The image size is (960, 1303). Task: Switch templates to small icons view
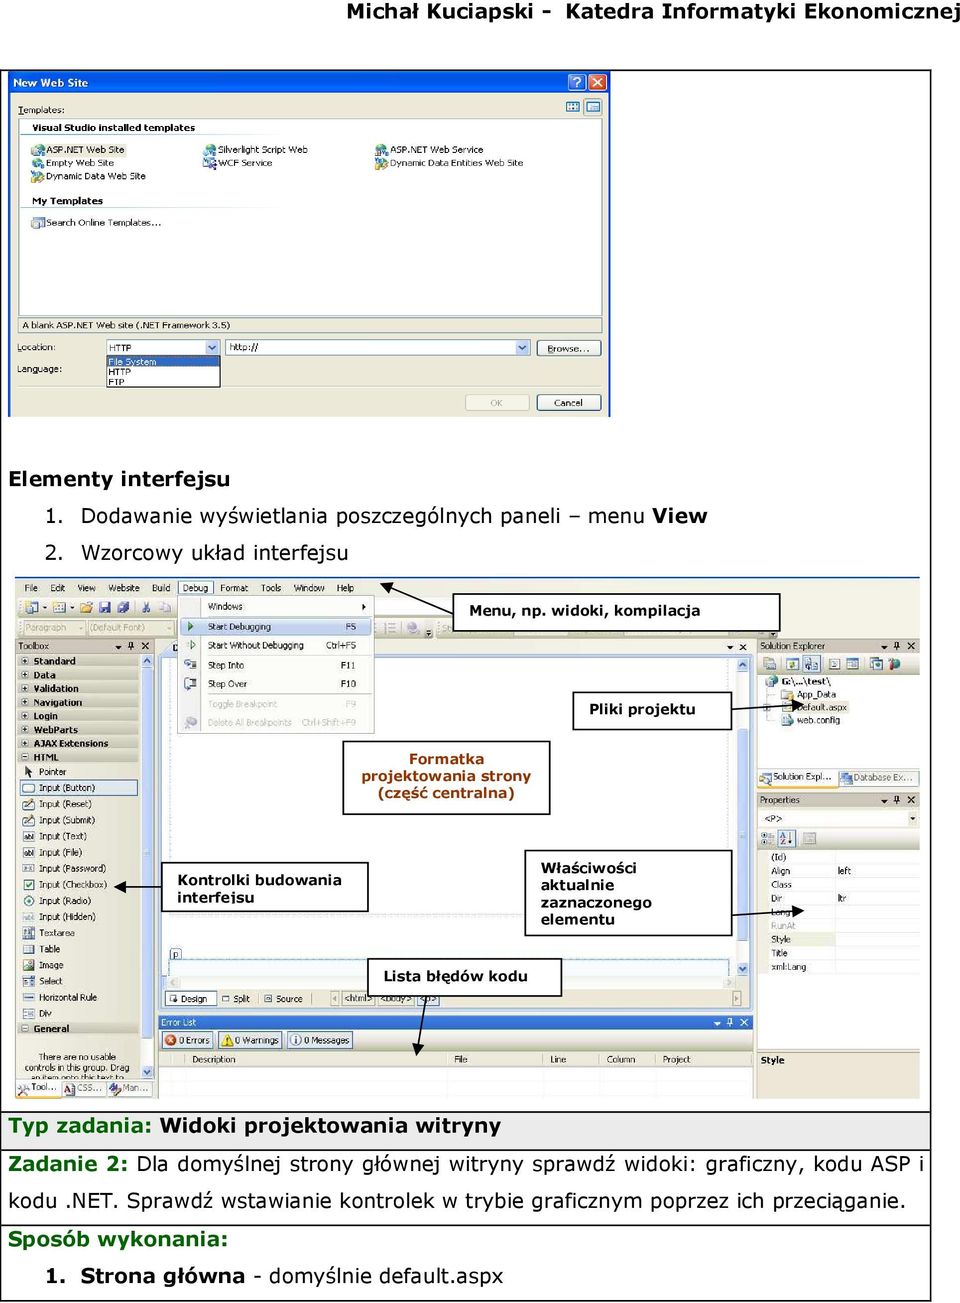tap(593, 106)
